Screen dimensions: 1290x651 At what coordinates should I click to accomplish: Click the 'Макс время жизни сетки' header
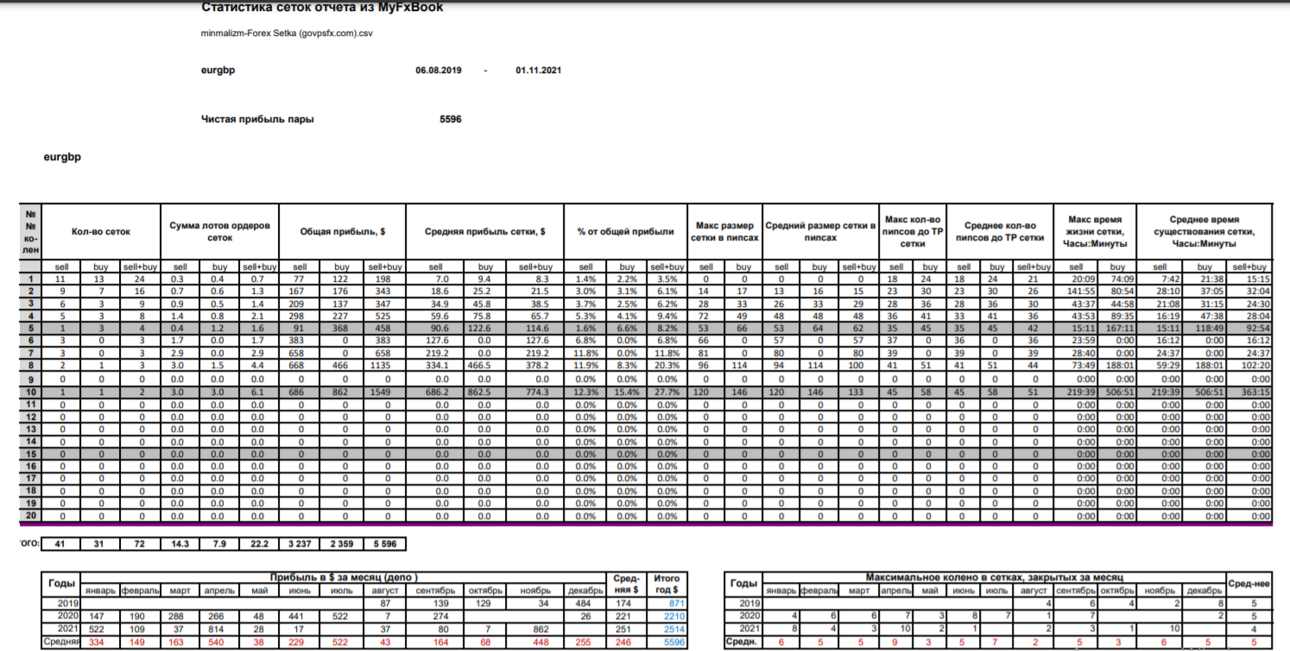click(x=1095, y=231)
